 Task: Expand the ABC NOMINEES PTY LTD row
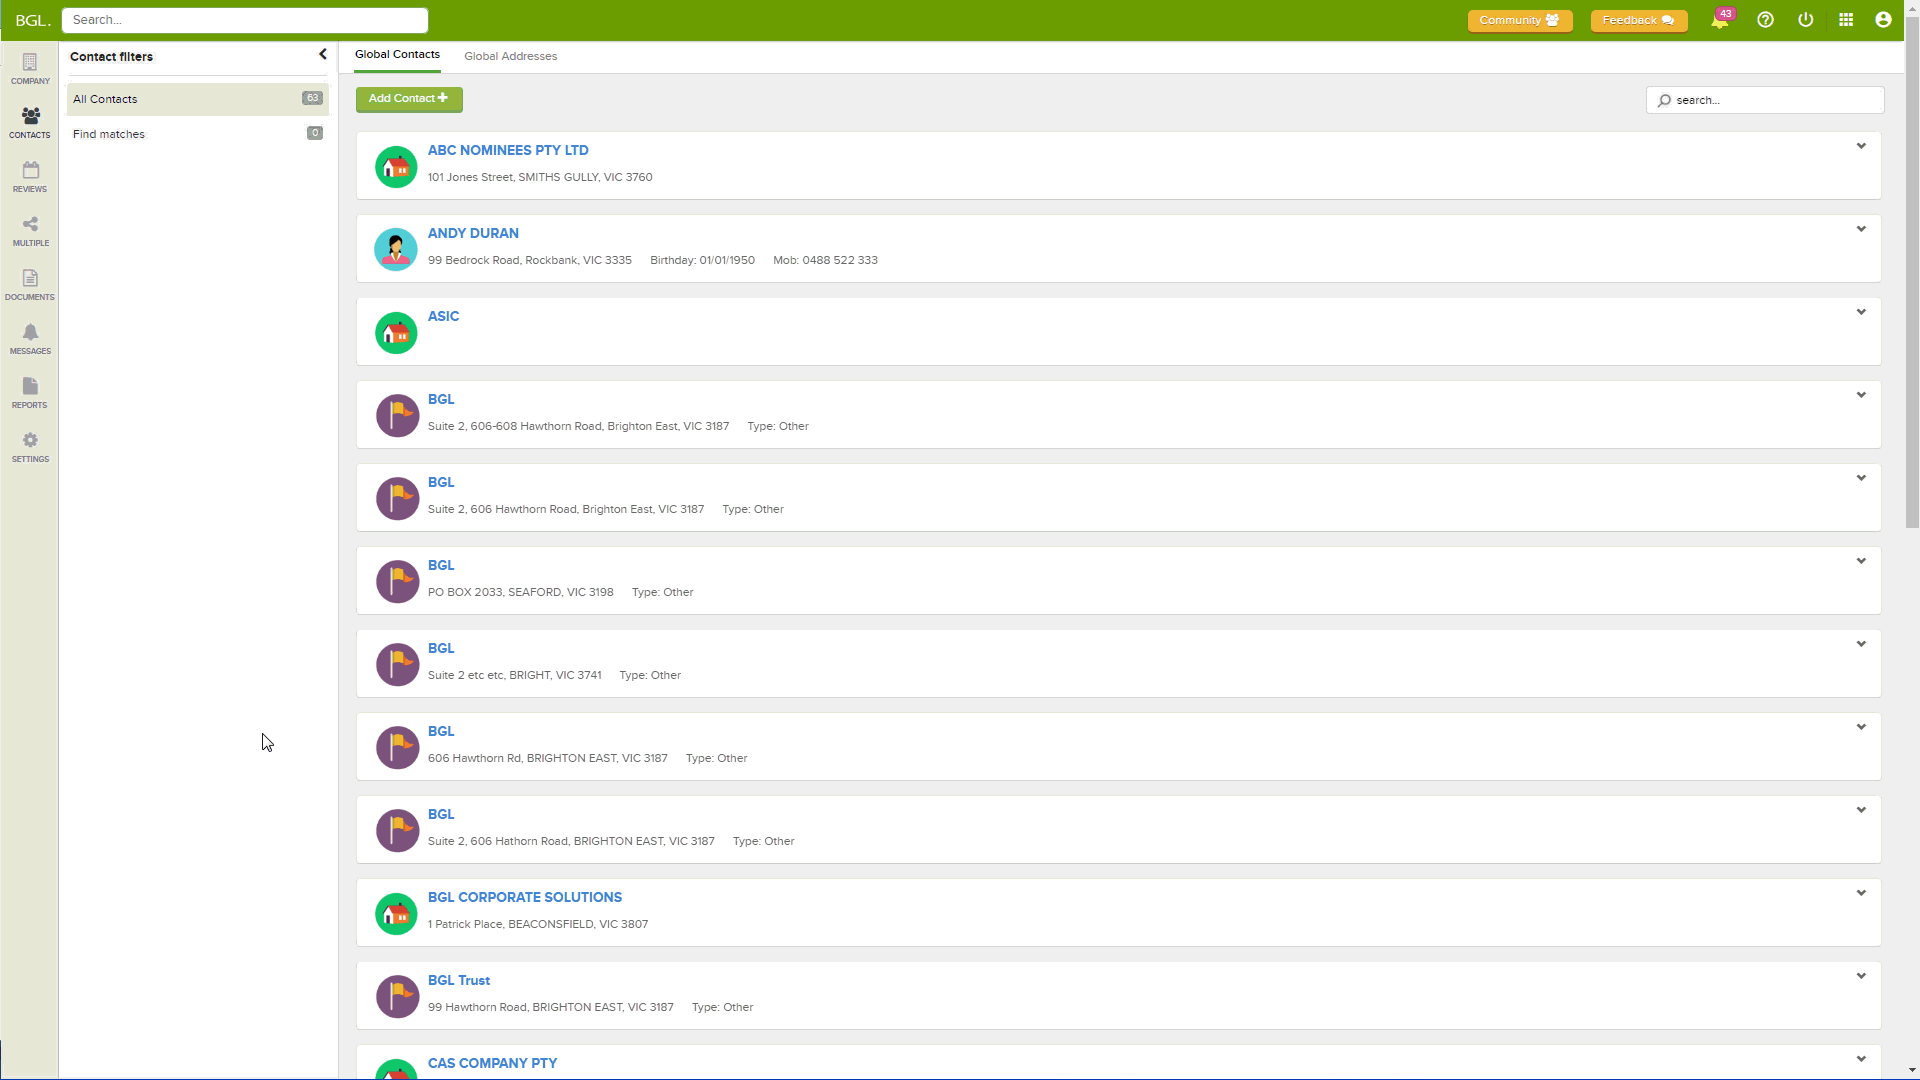click(1861, 147)
